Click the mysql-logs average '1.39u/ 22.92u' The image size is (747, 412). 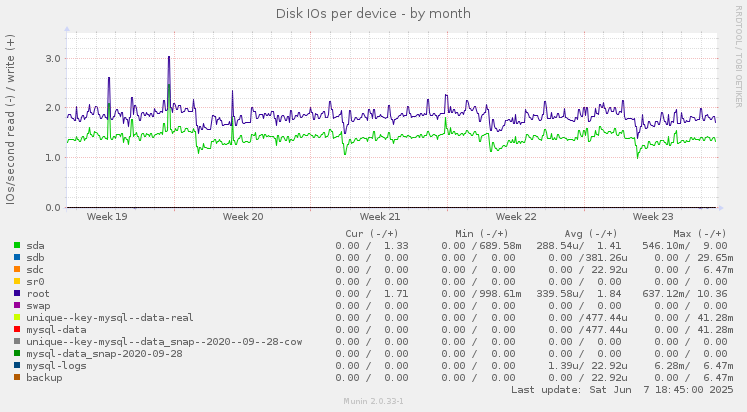tap(587, 366)
